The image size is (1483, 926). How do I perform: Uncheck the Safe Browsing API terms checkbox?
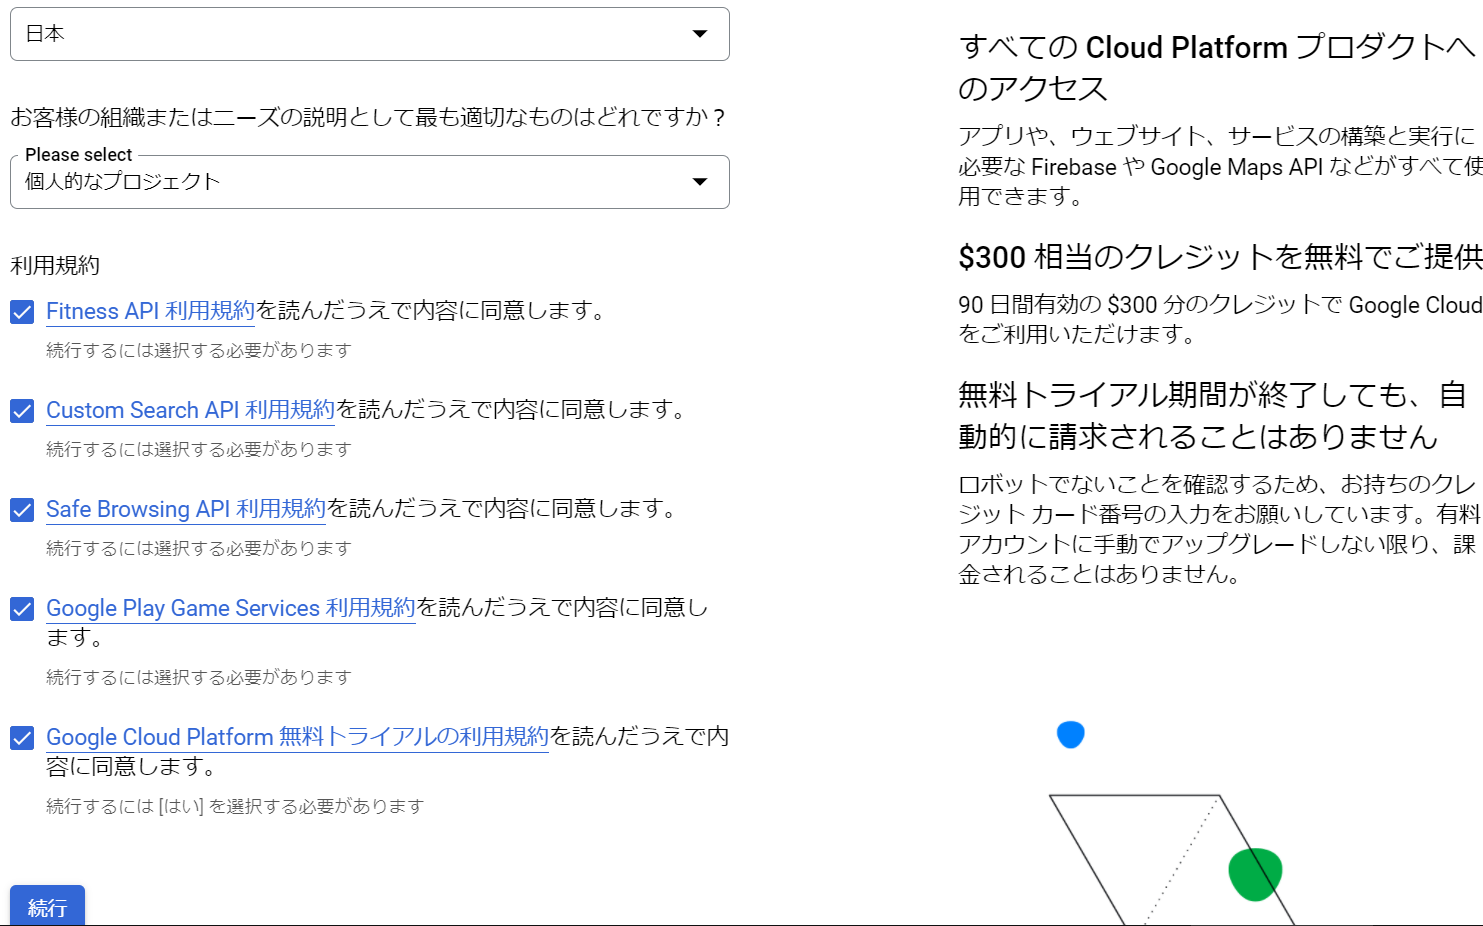click(22, 510)
